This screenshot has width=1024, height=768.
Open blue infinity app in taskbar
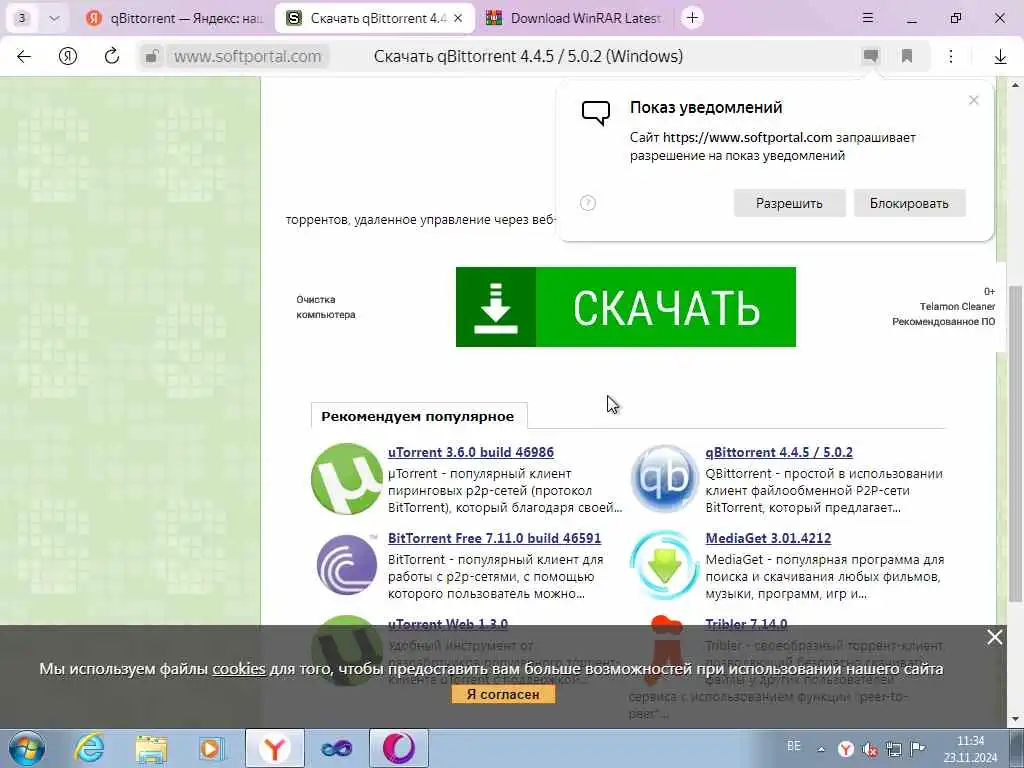tap(336, 748)
